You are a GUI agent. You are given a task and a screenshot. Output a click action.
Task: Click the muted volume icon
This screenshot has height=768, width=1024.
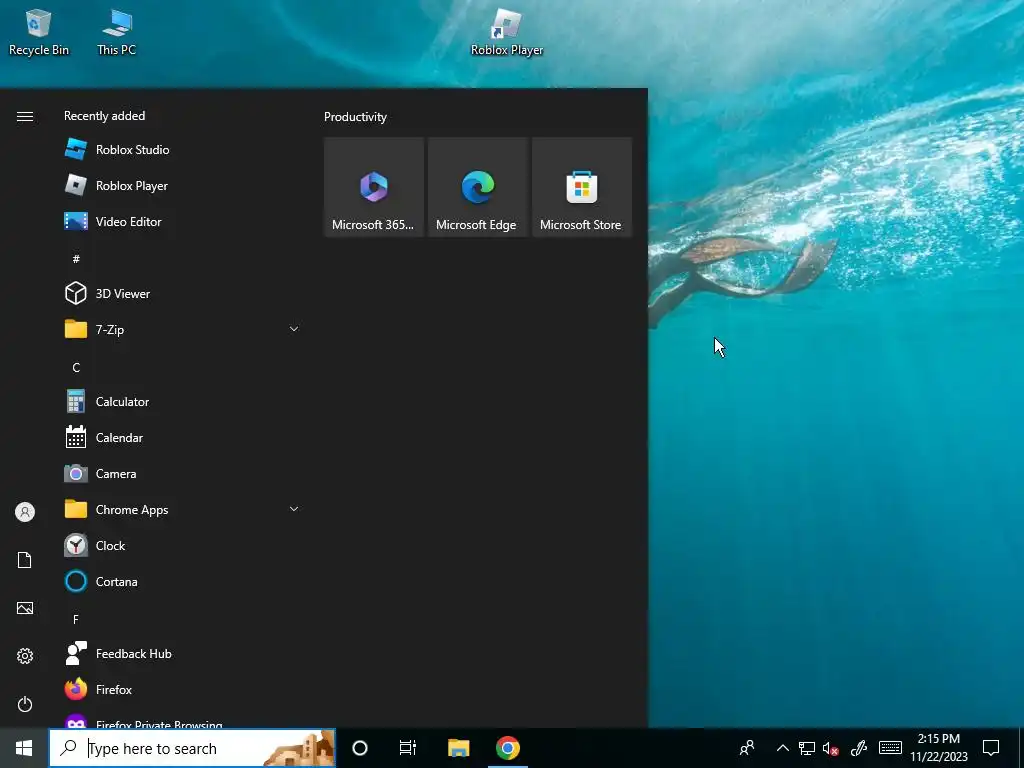tap(831, 748)
